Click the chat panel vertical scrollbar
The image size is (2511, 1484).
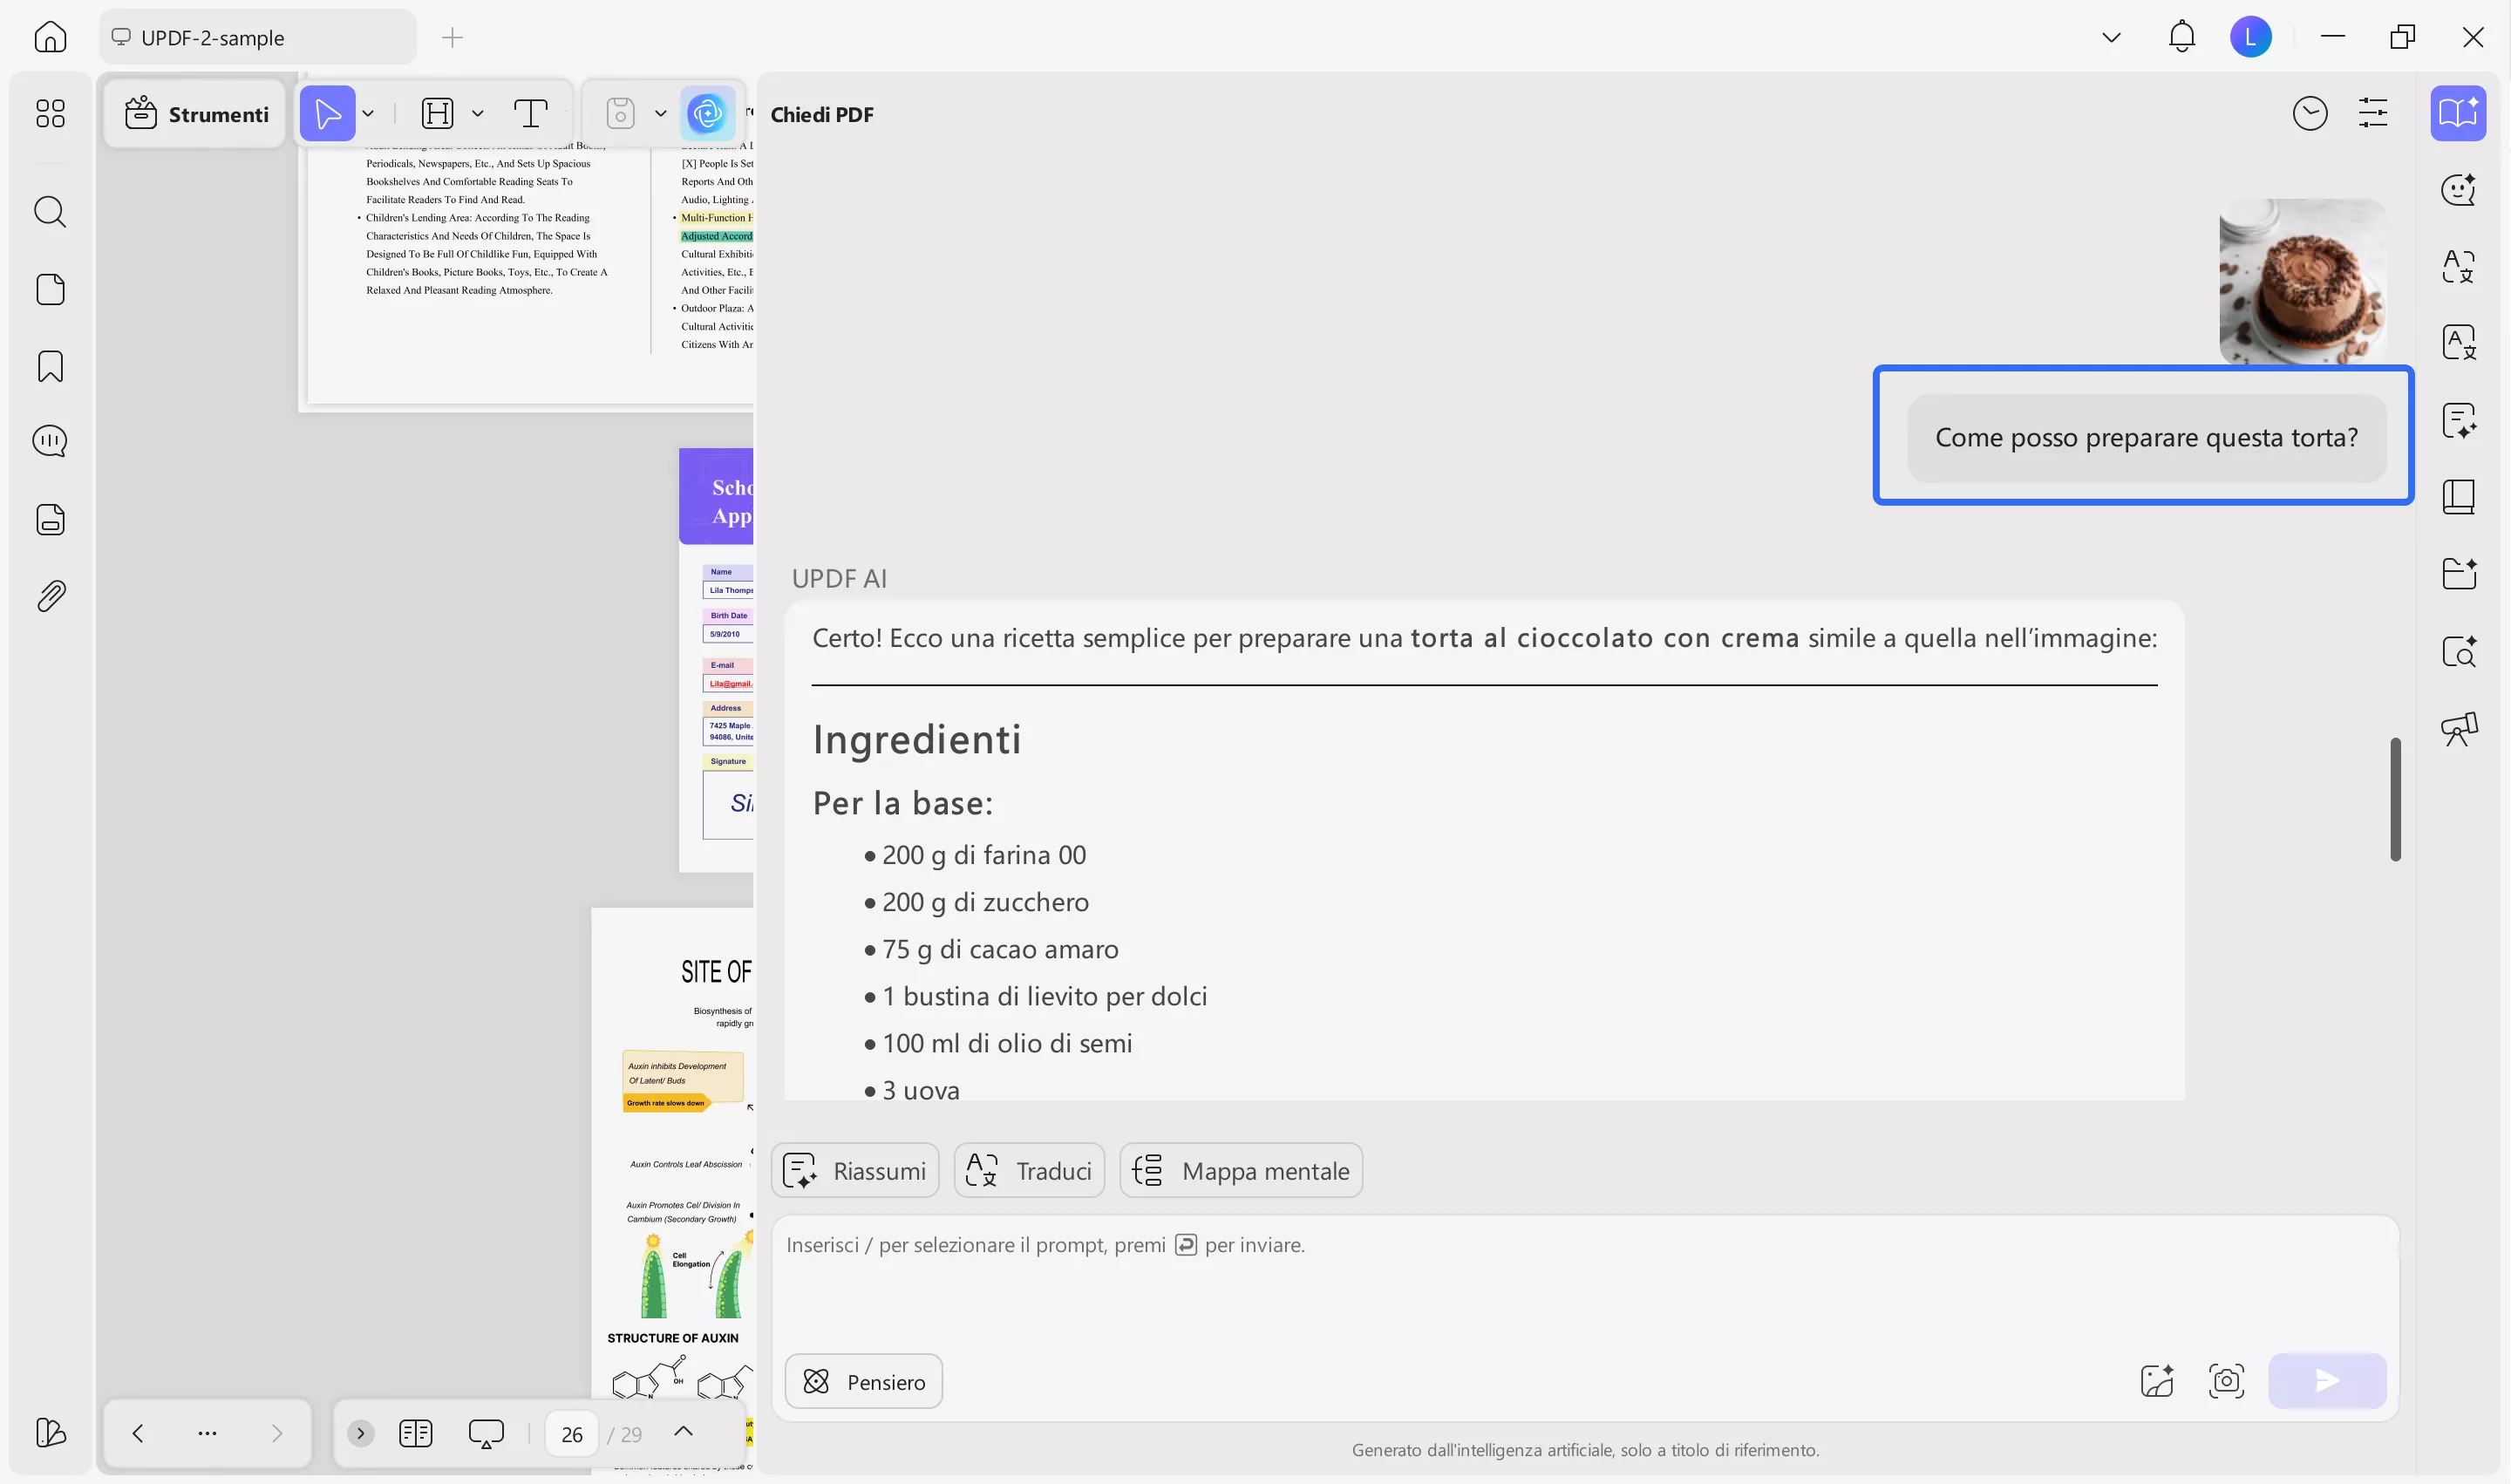(2395, 799)
